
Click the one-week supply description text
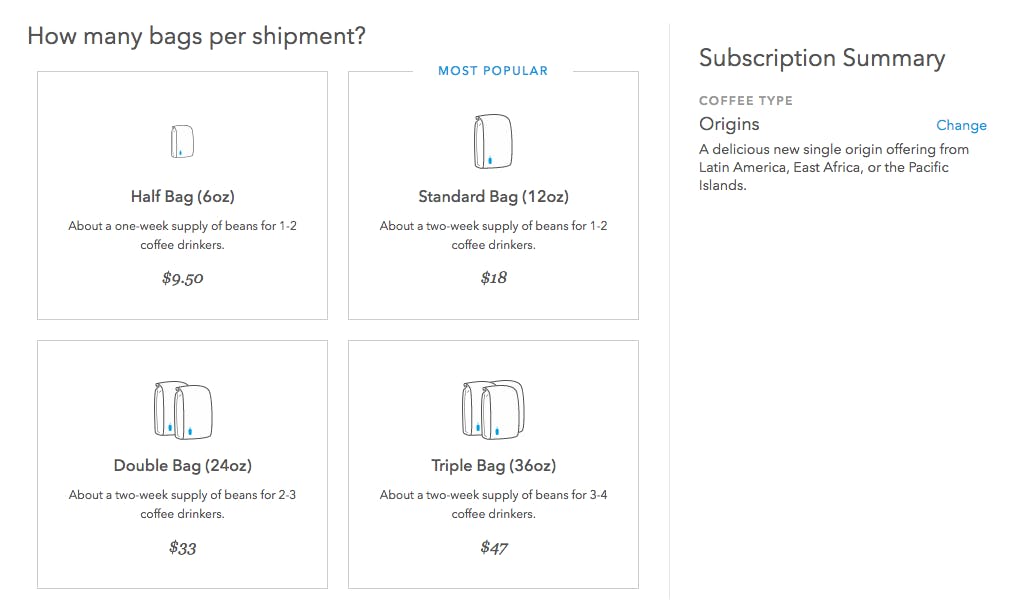coord(182,235)
